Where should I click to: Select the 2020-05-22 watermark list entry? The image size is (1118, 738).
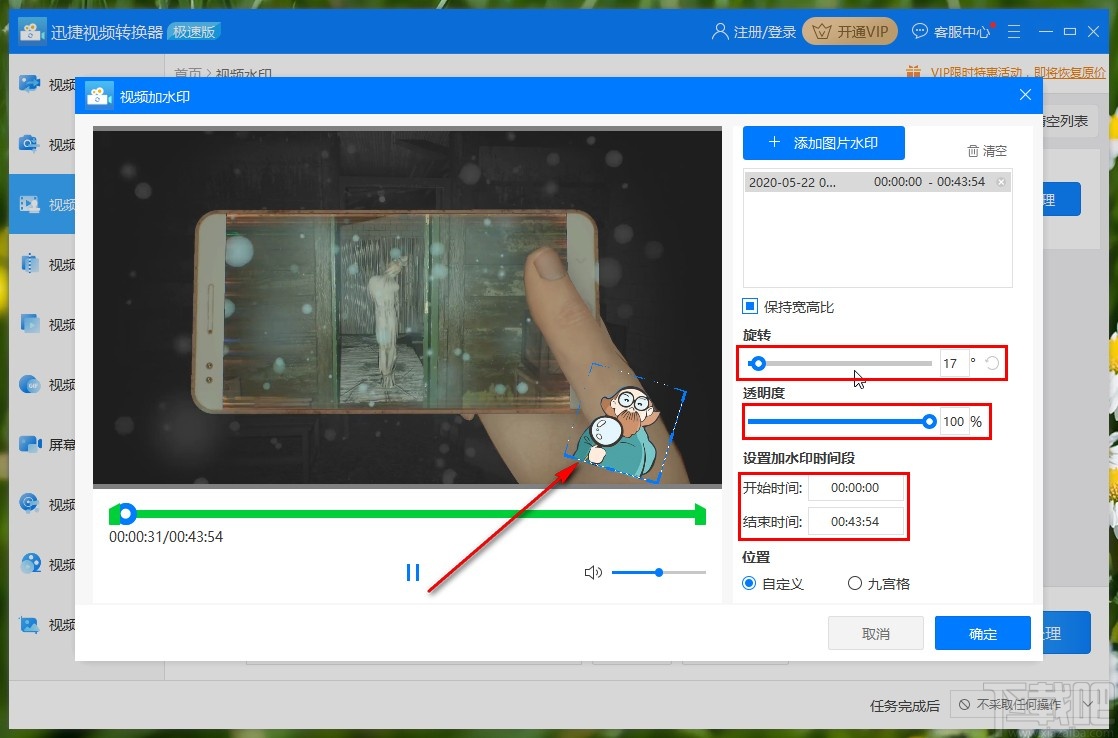pos(877,182)
